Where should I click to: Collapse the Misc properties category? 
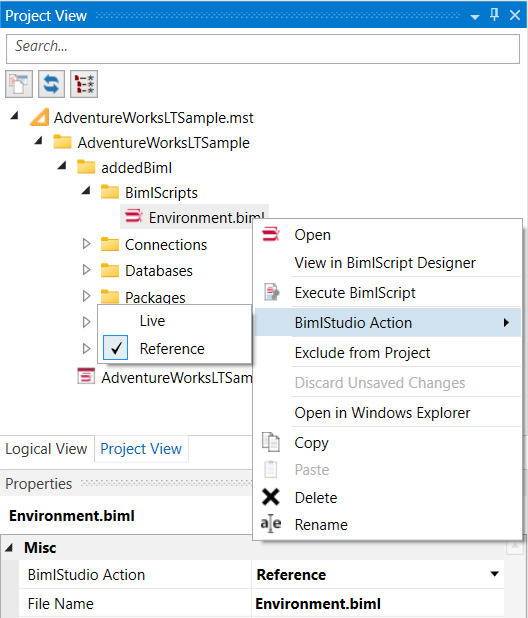pyautogui.click(x=9, y=547)
